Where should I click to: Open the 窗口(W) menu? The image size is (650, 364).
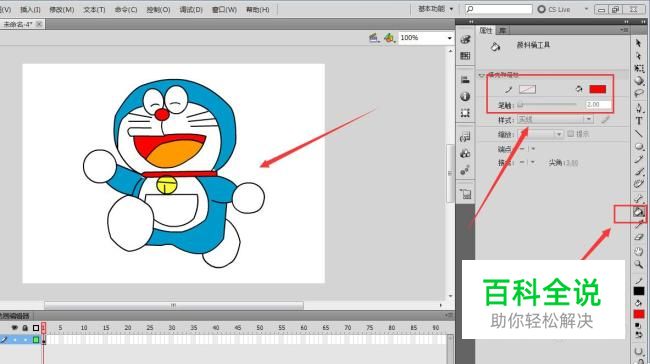224,9
